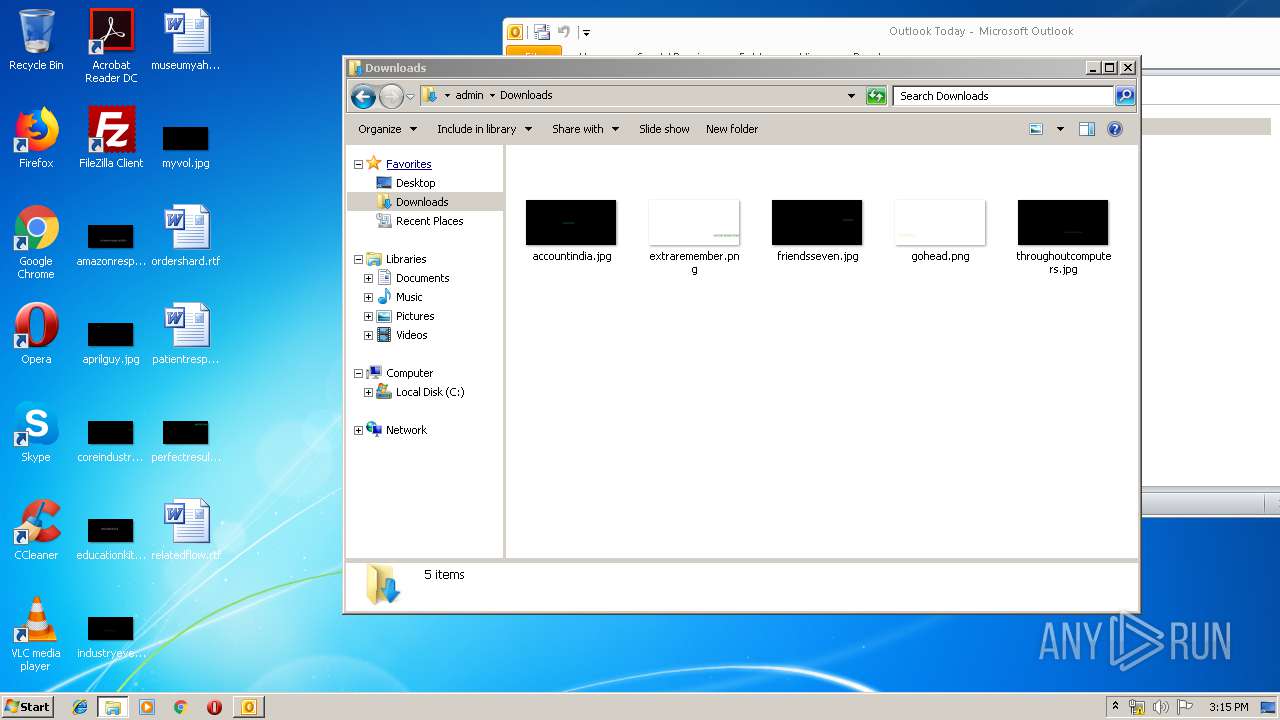Switch to Outlook via taskbar button
Screen dimensions: 1280x720
(x=248, y=707)
